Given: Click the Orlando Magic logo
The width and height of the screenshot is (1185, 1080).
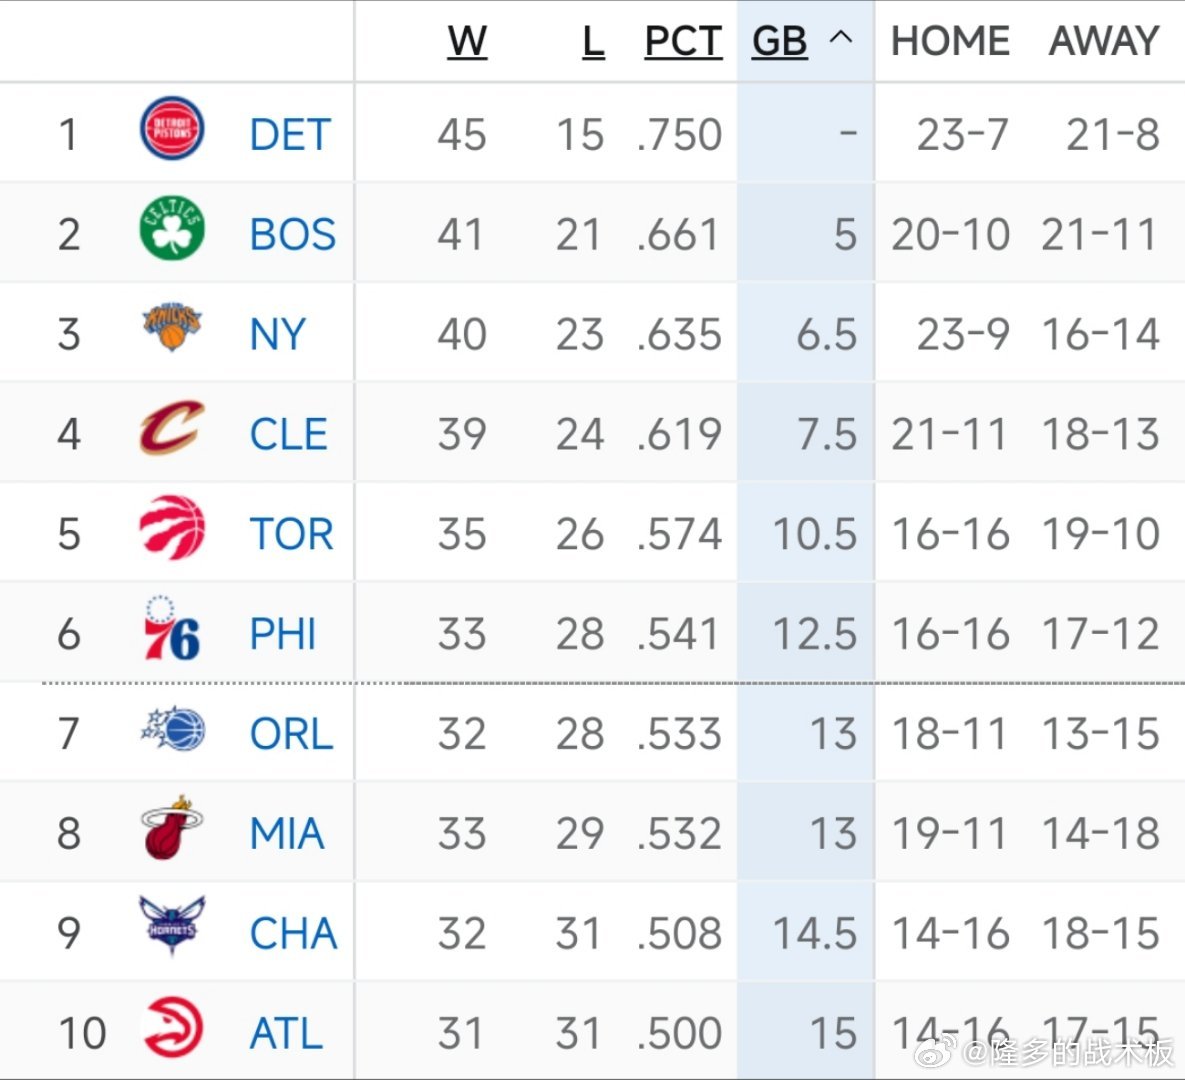Looking at the screenshot, I should (172, 731).
